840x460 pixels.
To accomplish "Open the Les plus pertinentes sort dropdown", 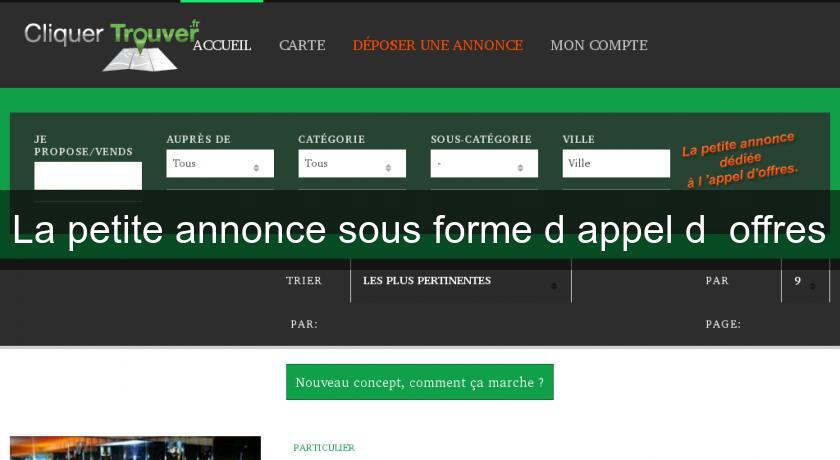I will coord(461,281).
